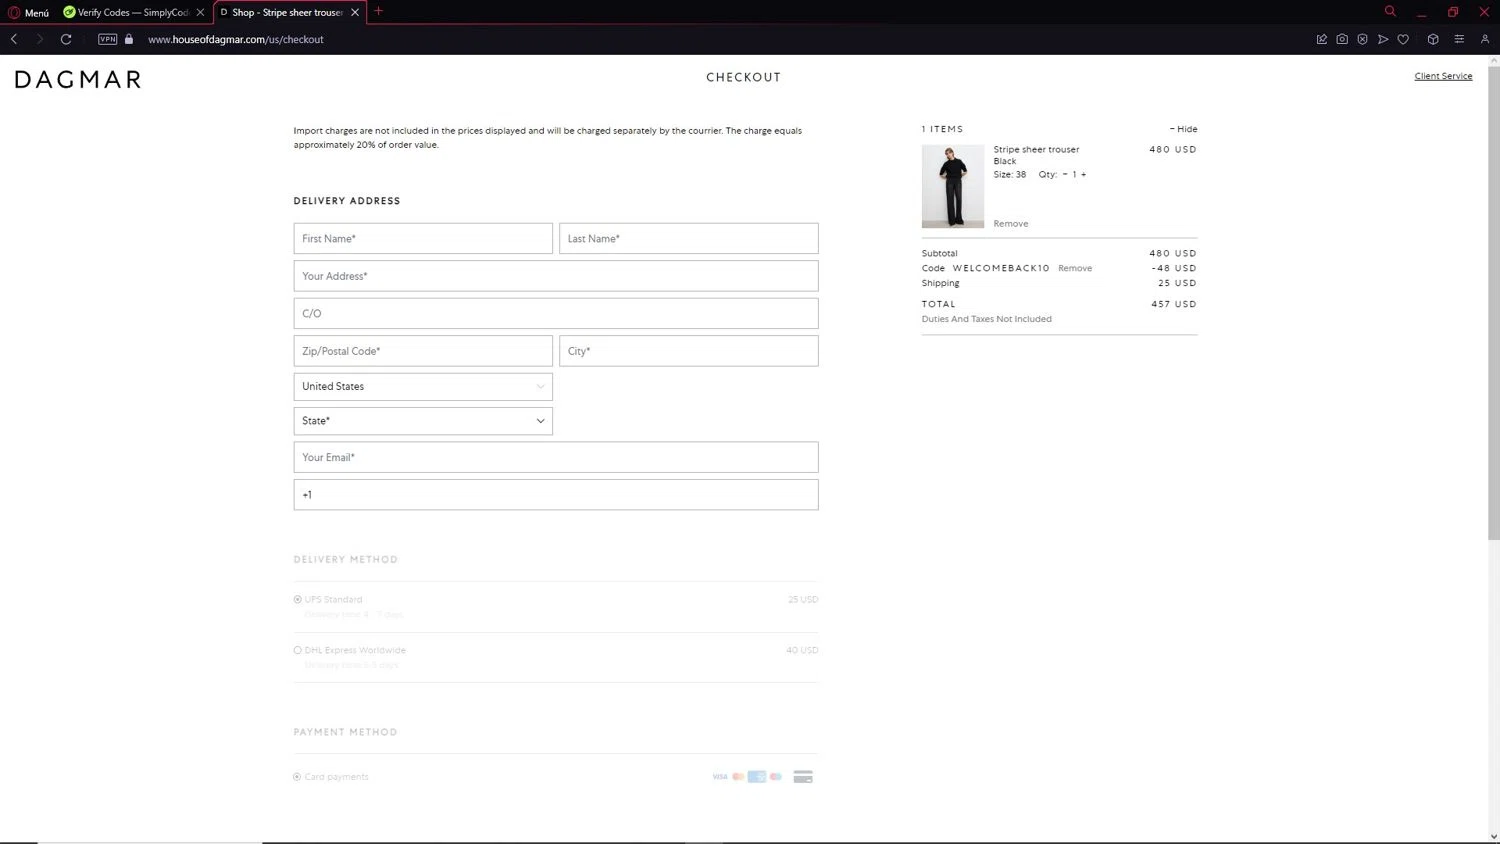Click the '-48 USD' discount value
This screenshot has width=1500, height=844.
[x=1174, y=268]
